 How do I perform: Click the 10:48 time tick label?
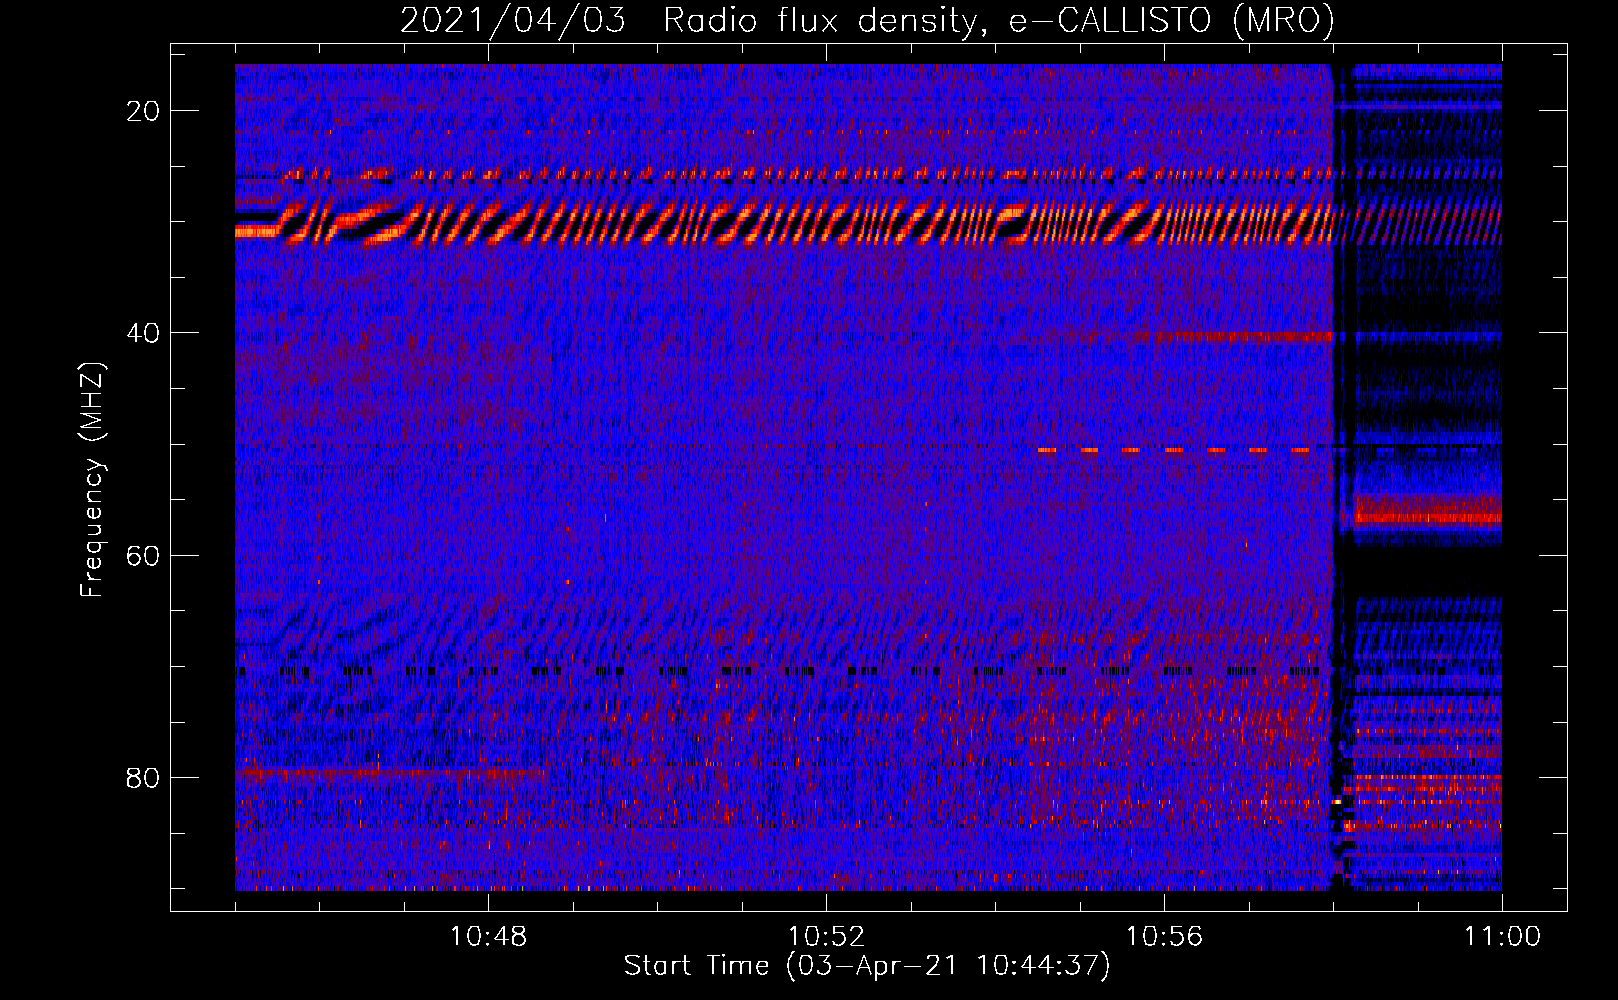488,937
